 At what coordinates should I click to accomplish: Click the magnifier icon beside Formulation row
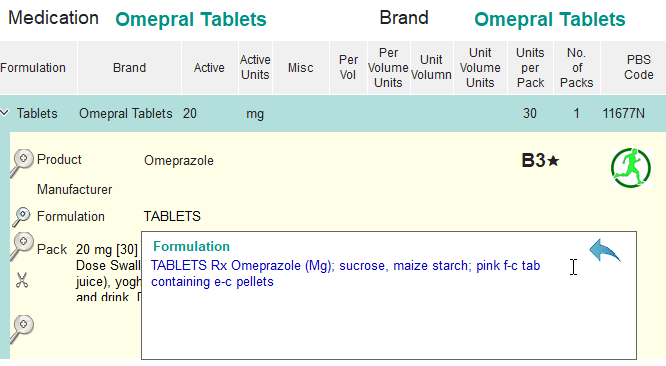pos(21,217)
